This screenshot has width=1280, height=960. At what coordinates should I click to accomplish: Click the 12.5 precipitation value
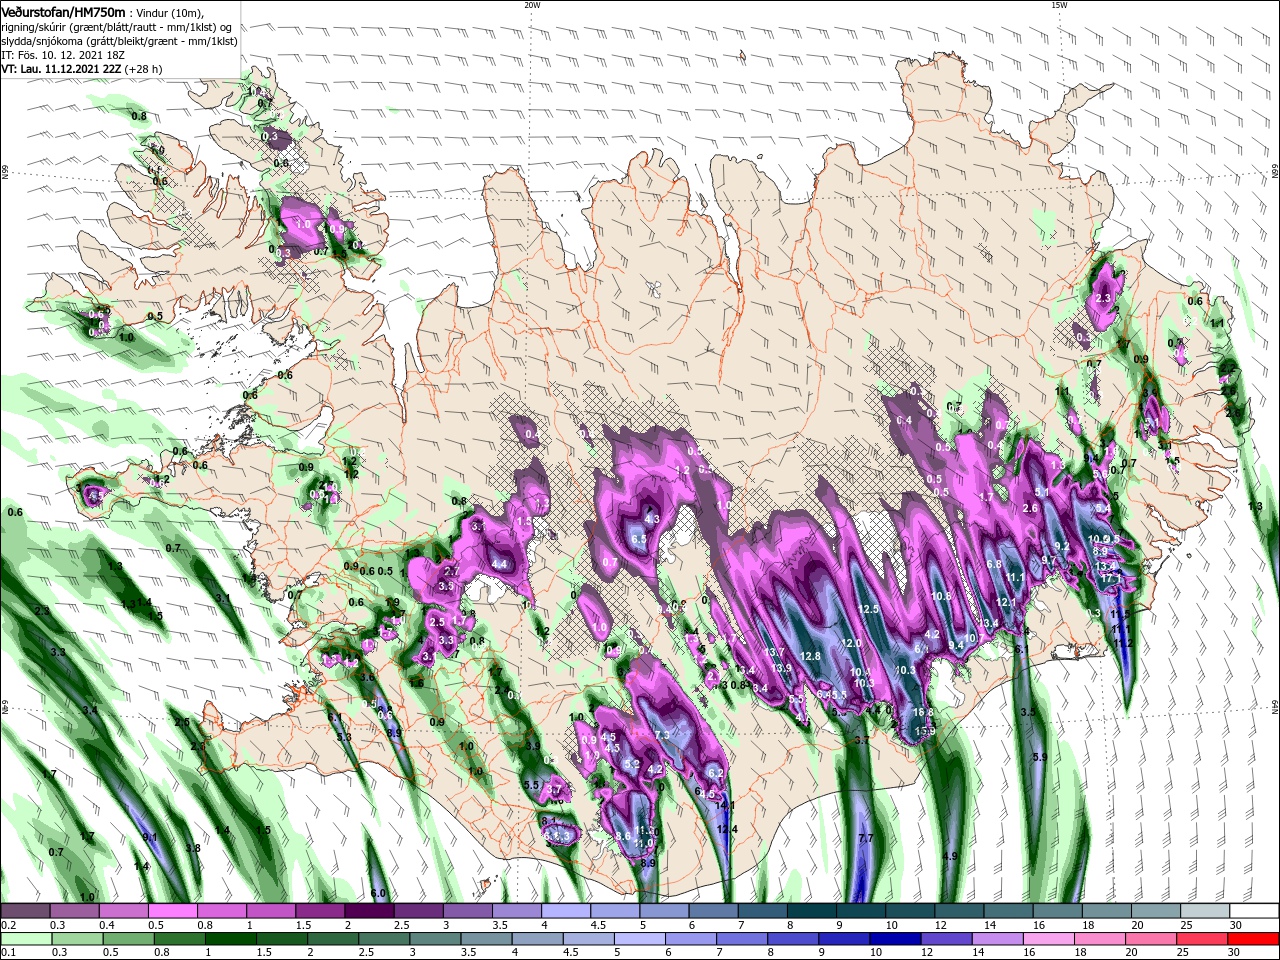click(867, 609)
